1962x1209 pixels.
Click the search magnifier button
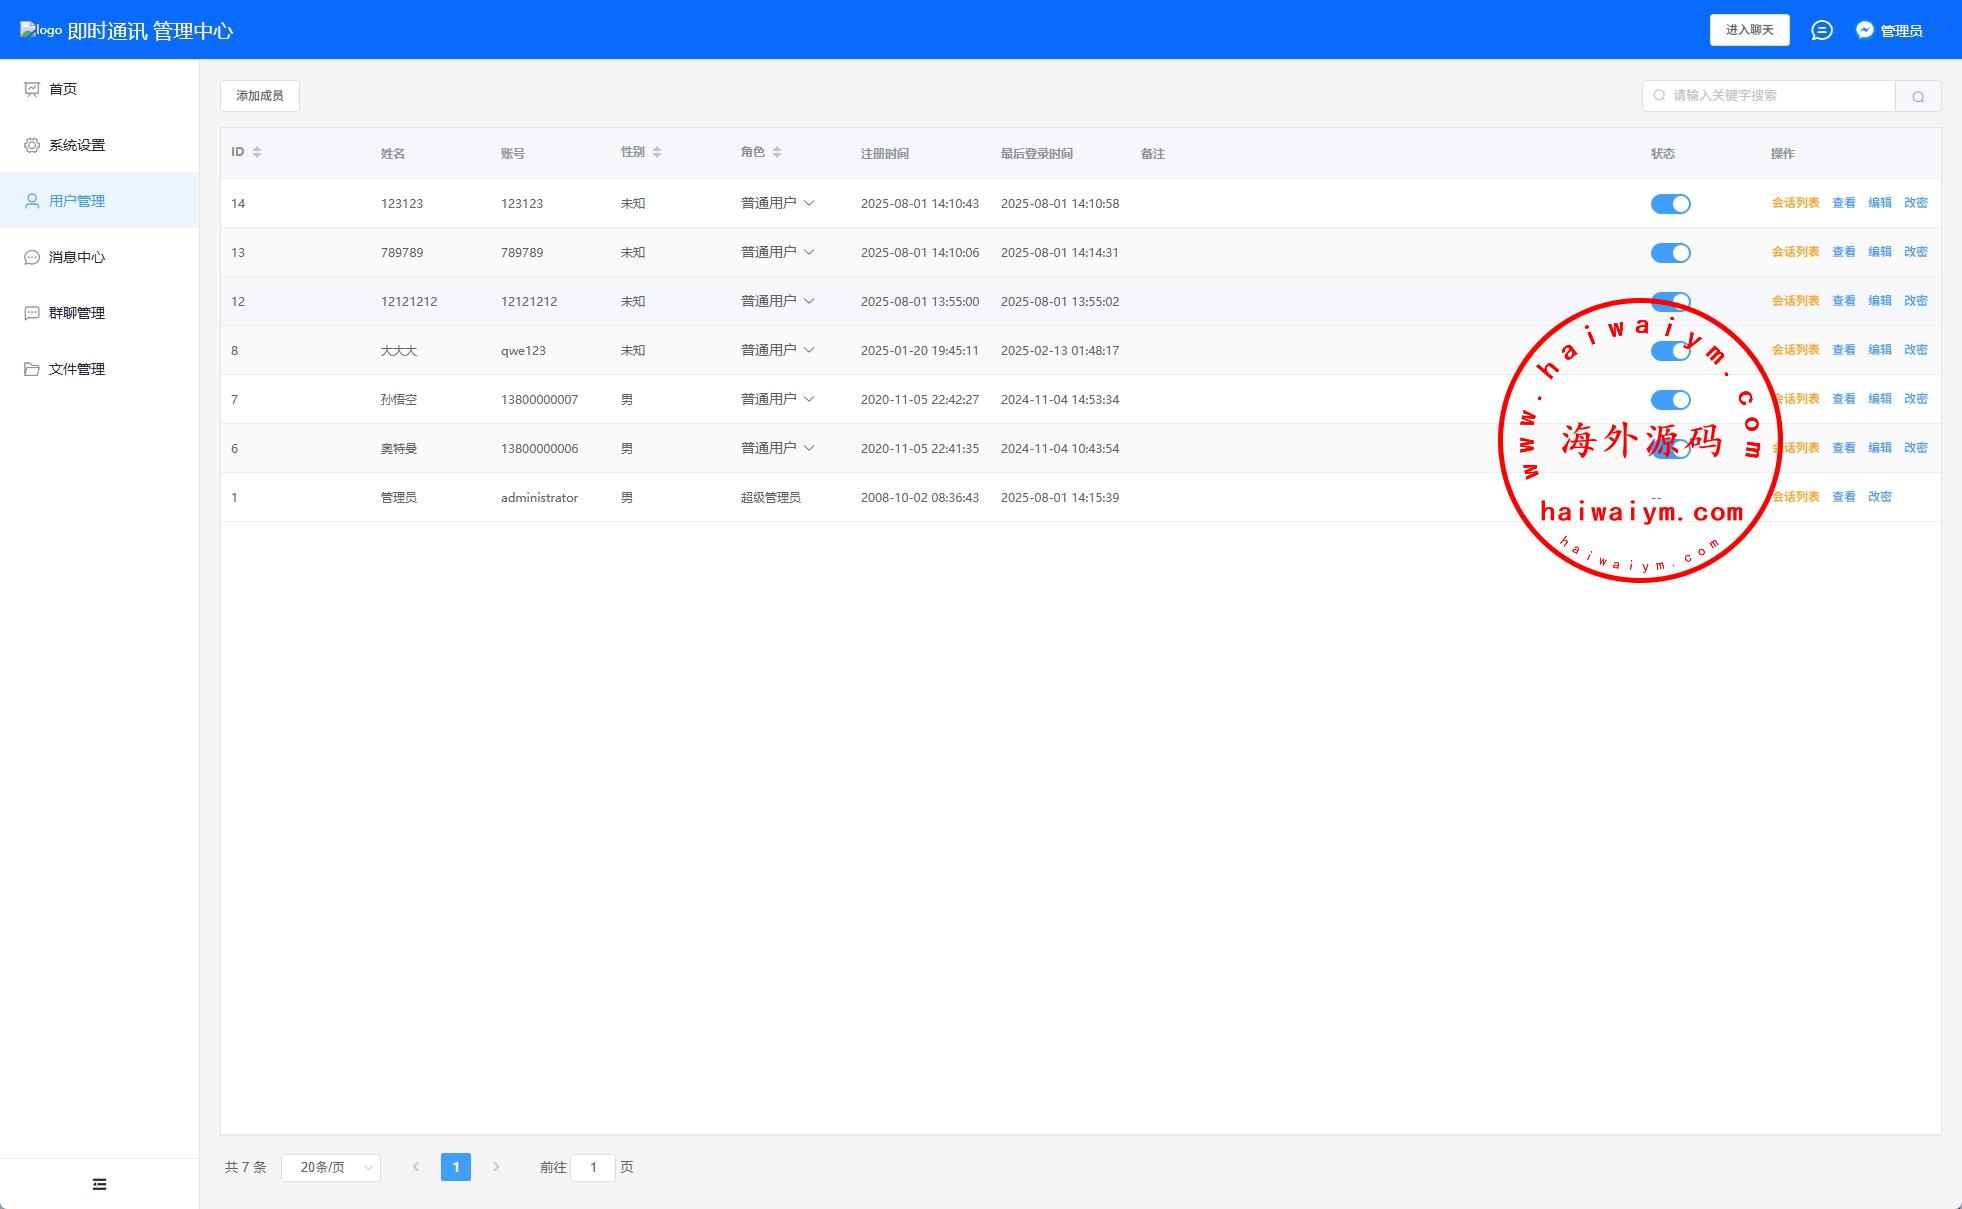coord(1917,96)
